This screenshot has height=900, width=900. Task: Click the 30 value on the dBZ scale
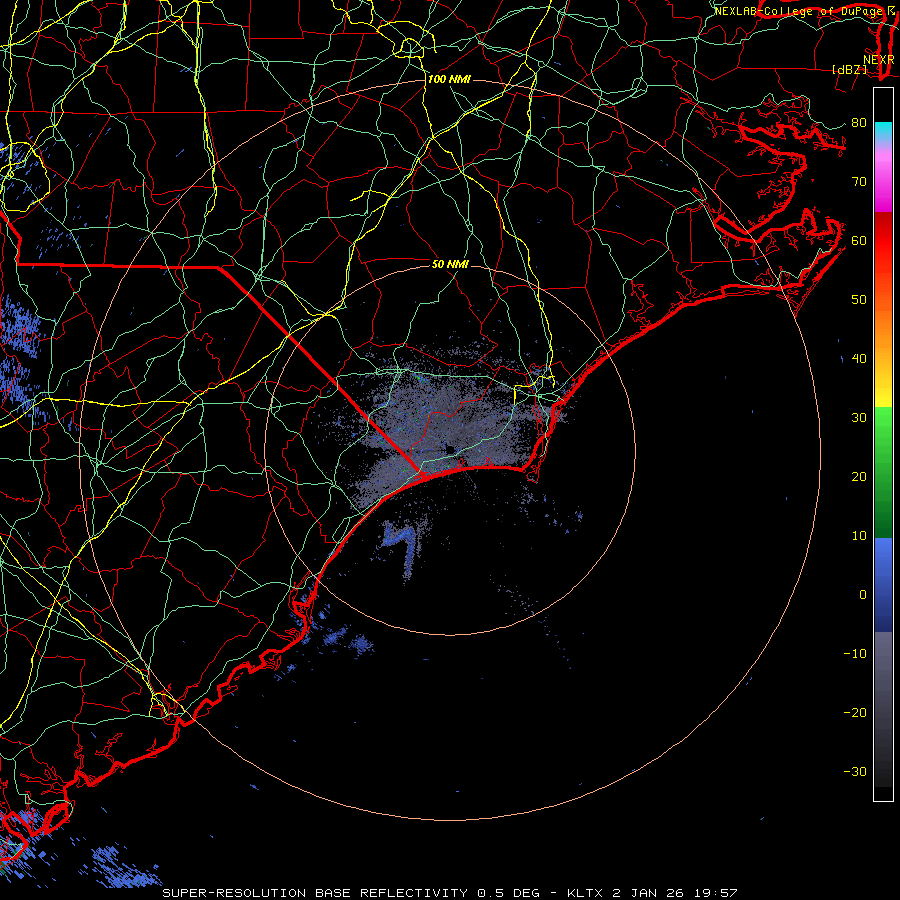click(859, 417)
